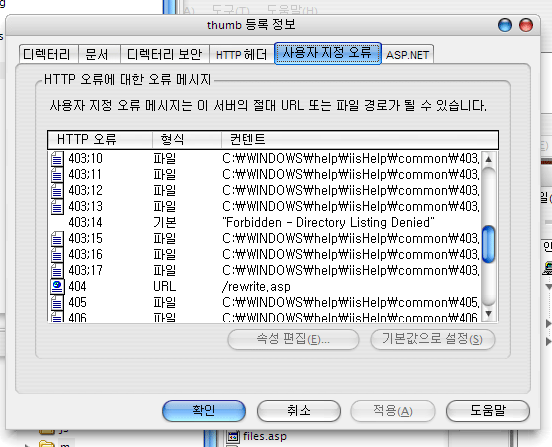552x447 pixels.
Task: Select the 403;10 file icon
Action: point(57,159)
